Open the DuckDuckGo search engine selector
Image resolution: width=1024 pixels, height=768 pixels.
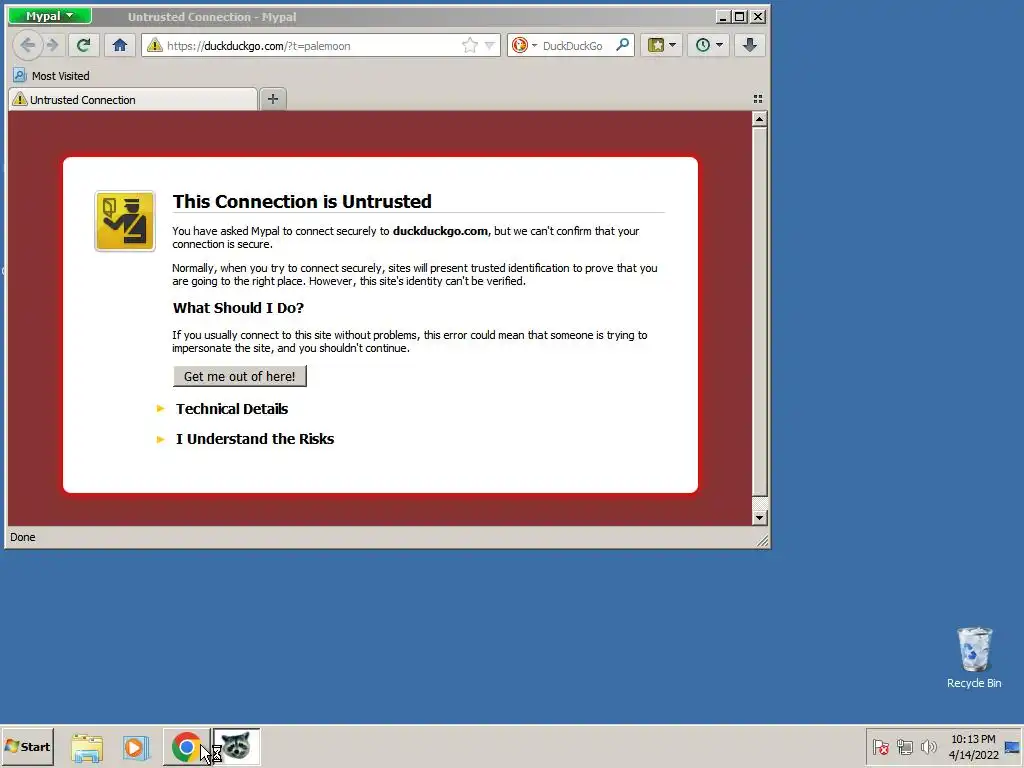point(524,45)
